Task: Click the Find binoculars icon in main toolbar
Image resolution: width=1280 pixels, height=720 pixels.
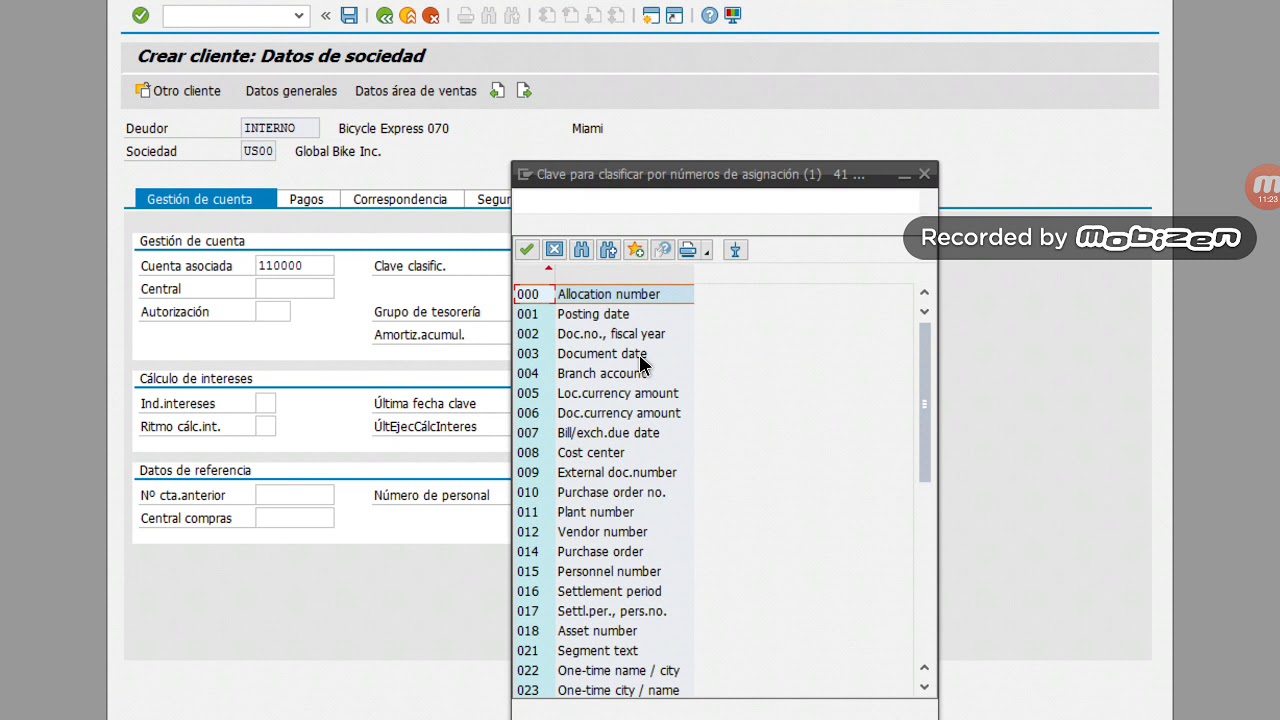Action: (489, 15)
